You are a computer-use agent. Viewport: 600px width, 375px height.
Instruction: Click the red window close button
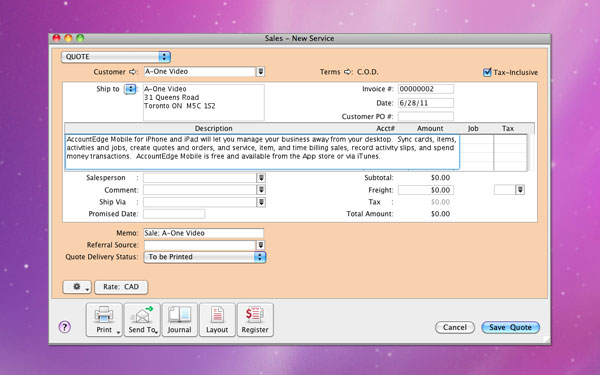tap(57, 38)
